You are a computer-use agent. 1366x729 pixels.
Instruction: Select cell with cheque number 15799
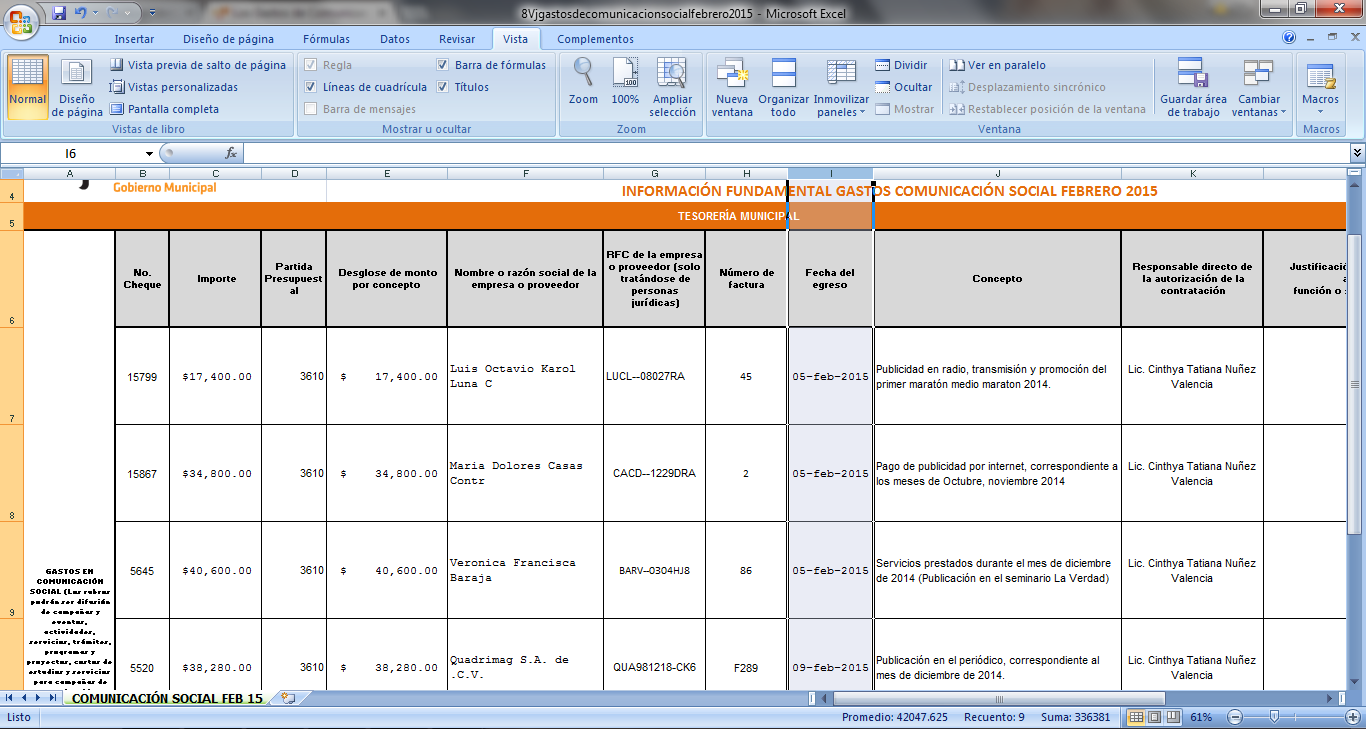click(142, 377)
